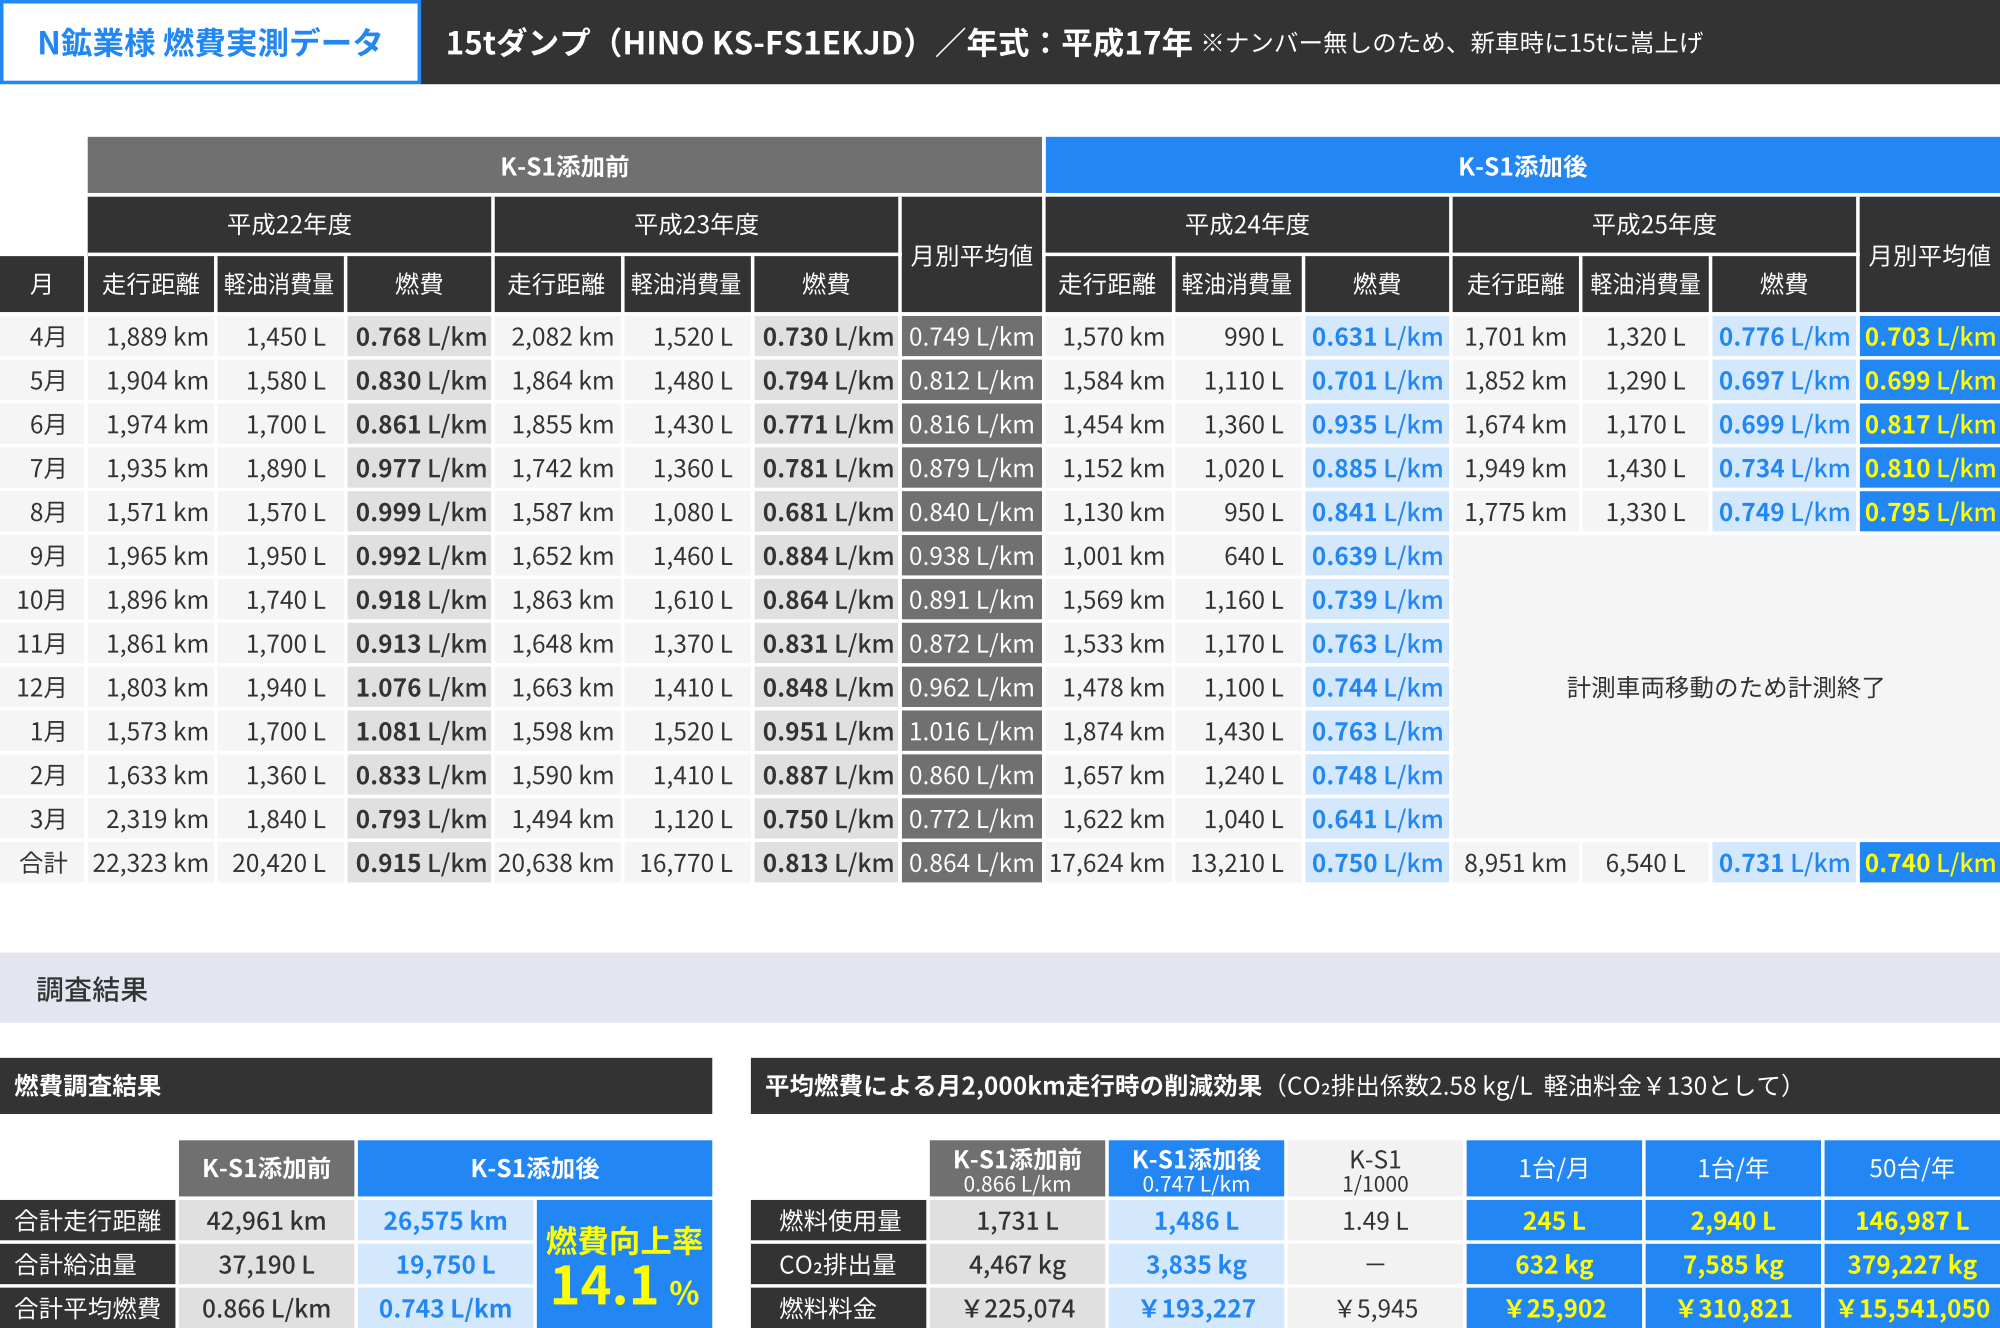Click the 燃料使用量 row label
Image resolution: width=2000 pixels, height=1328 pixels.
[839, 1220]
